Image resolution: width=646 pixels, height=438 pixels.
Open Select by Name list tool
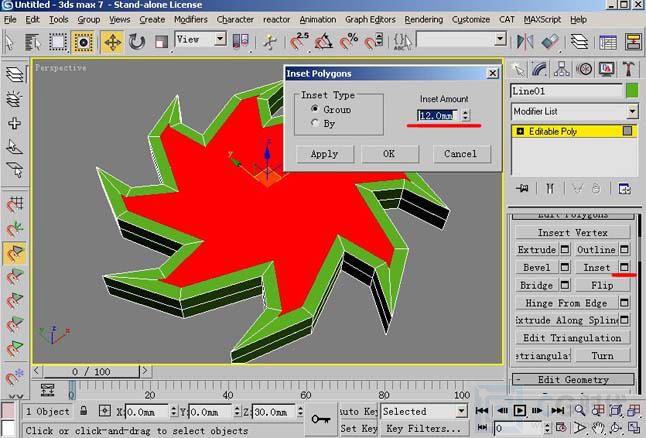(33, 42)
